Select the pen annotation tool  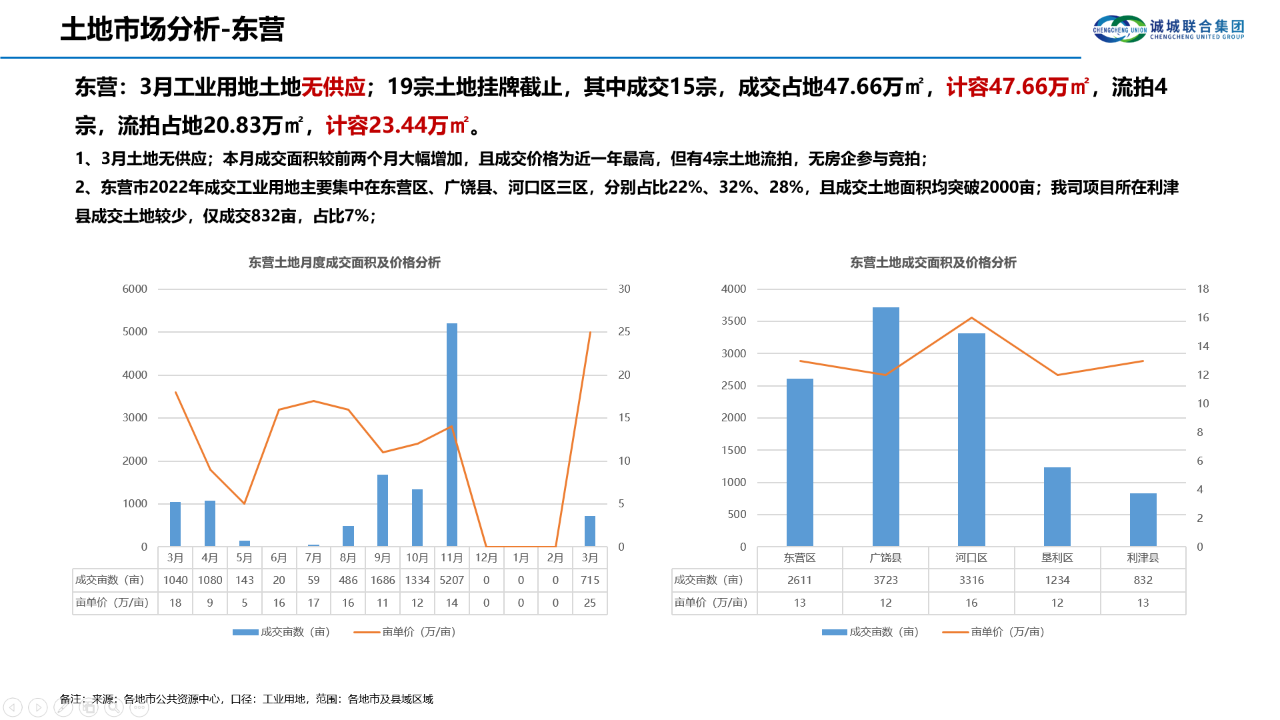63,709
